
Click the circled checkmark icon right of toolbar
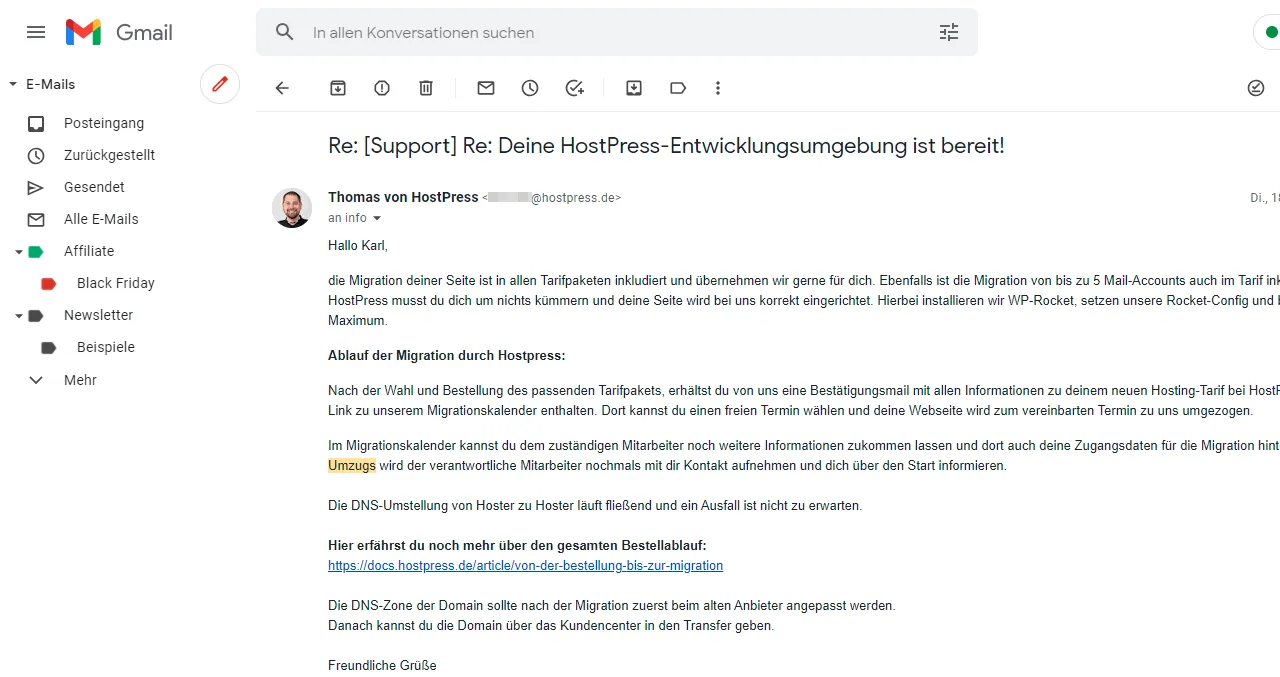point(1256,88)
